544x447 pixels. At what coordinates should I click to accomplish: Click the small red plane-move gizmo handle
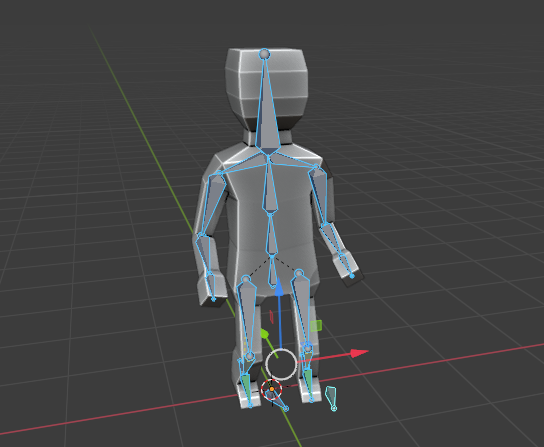[x=272, y=317]
